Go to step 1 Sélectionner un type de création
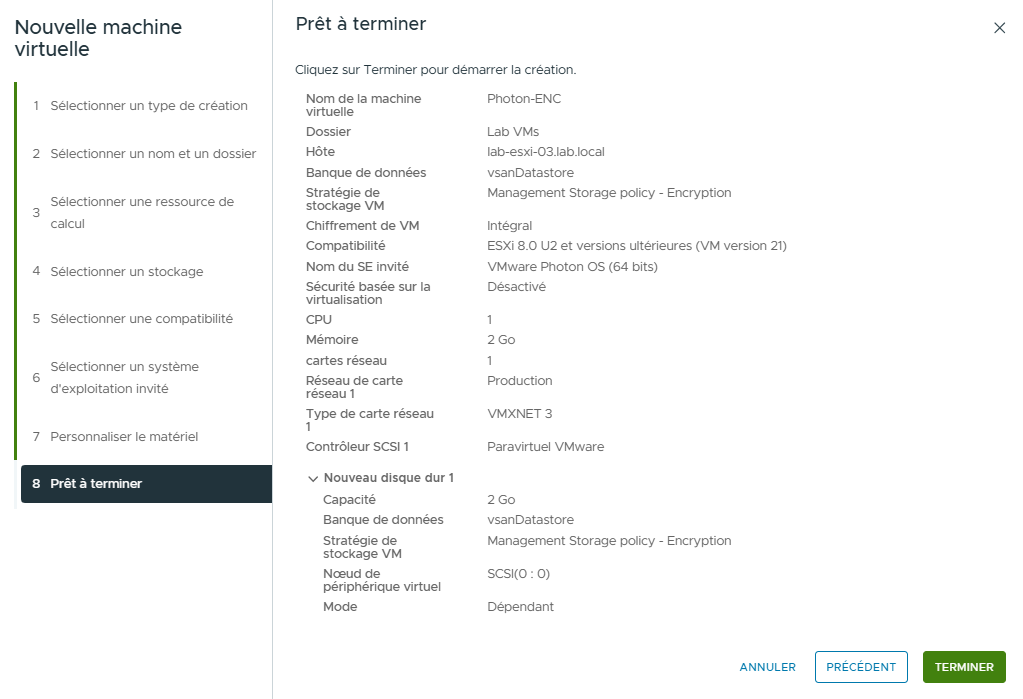The image size is (1023, 699). [x=148, y=106]
